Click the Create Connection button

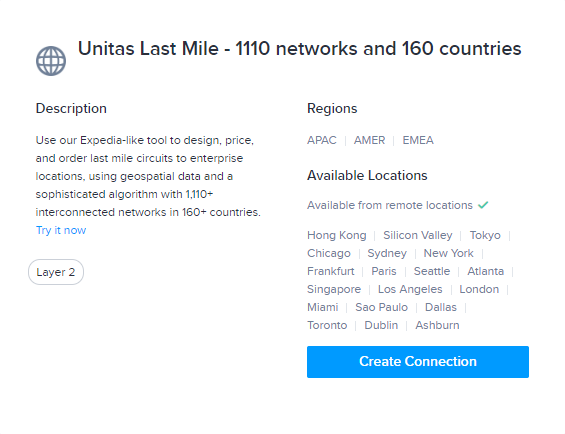[418, 362]
